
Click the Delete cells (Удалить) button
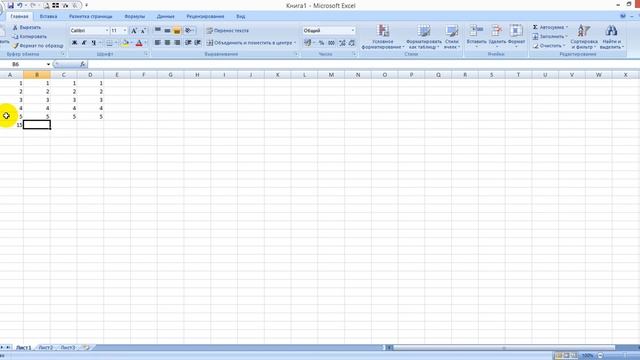point(497,36)
